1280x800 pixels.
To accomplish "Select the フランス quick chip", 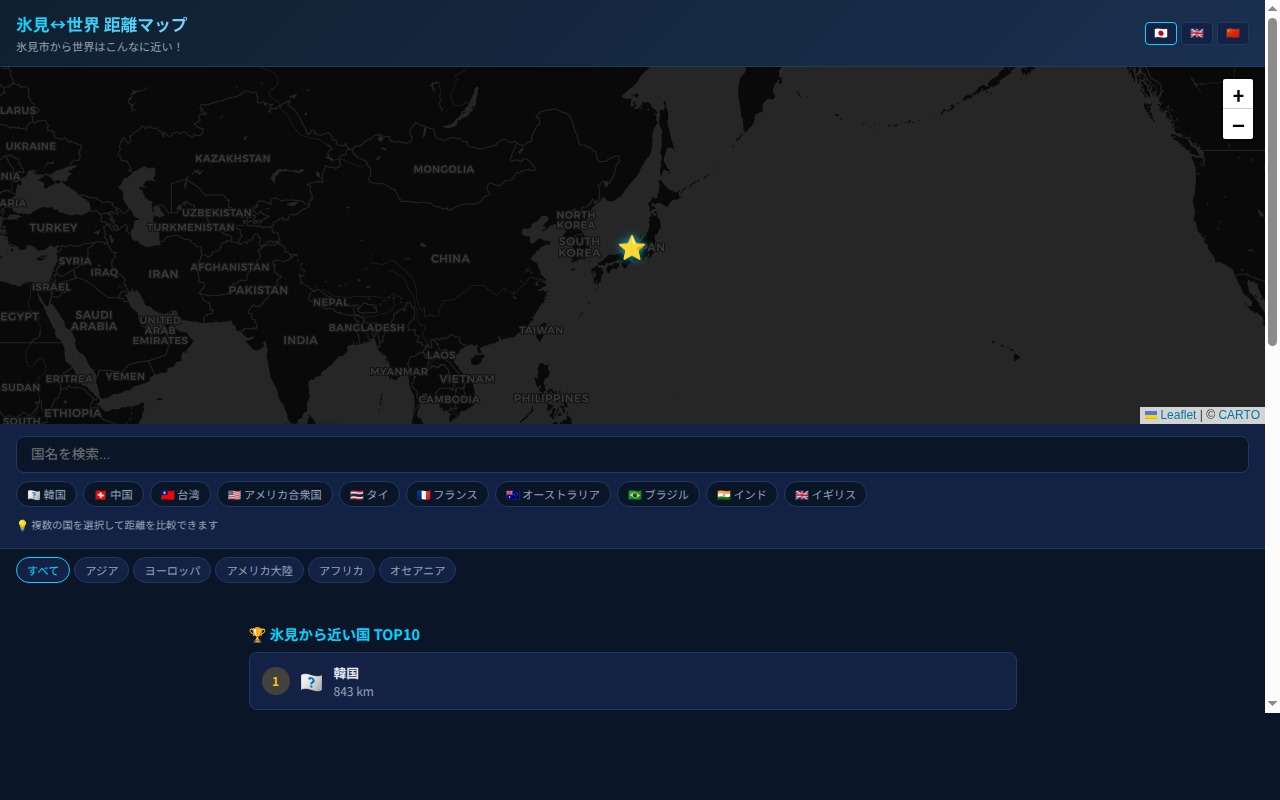I will tap(447, 495).
